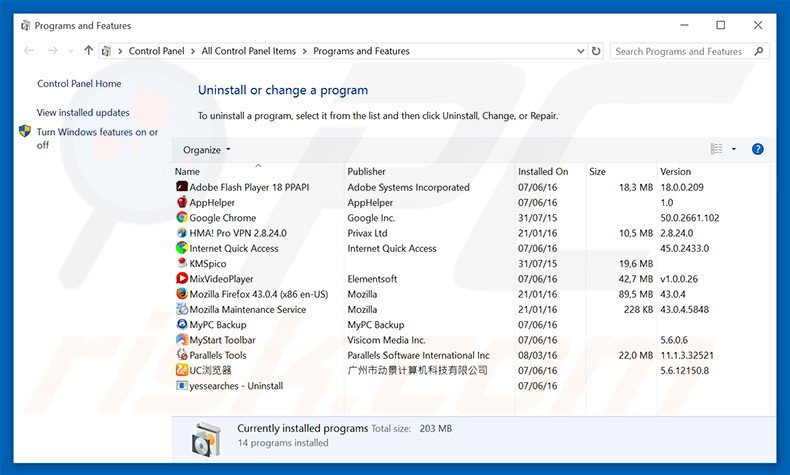
Task: Refresh the Programs and Features list
Action: tap(596, 51)
